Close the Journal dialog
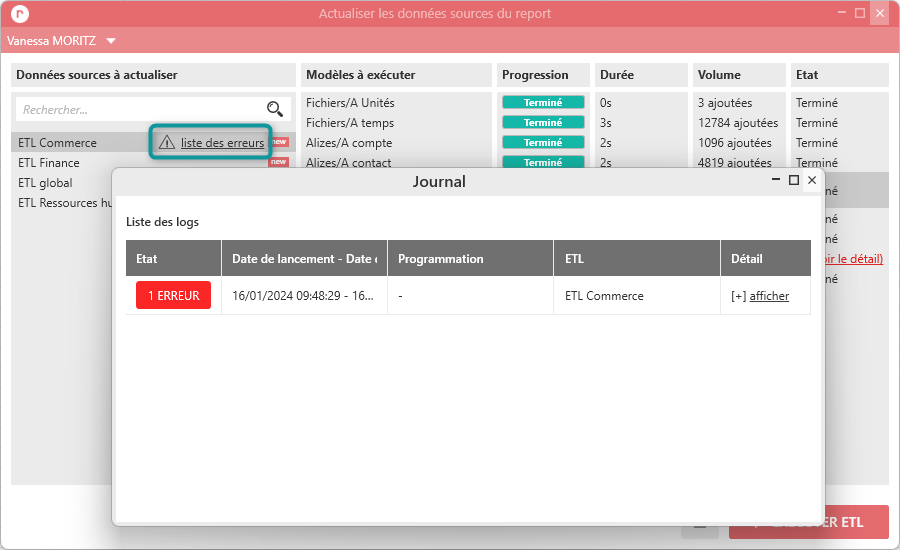The height and width of the screenshot is (550, 900). click(812, 180)
